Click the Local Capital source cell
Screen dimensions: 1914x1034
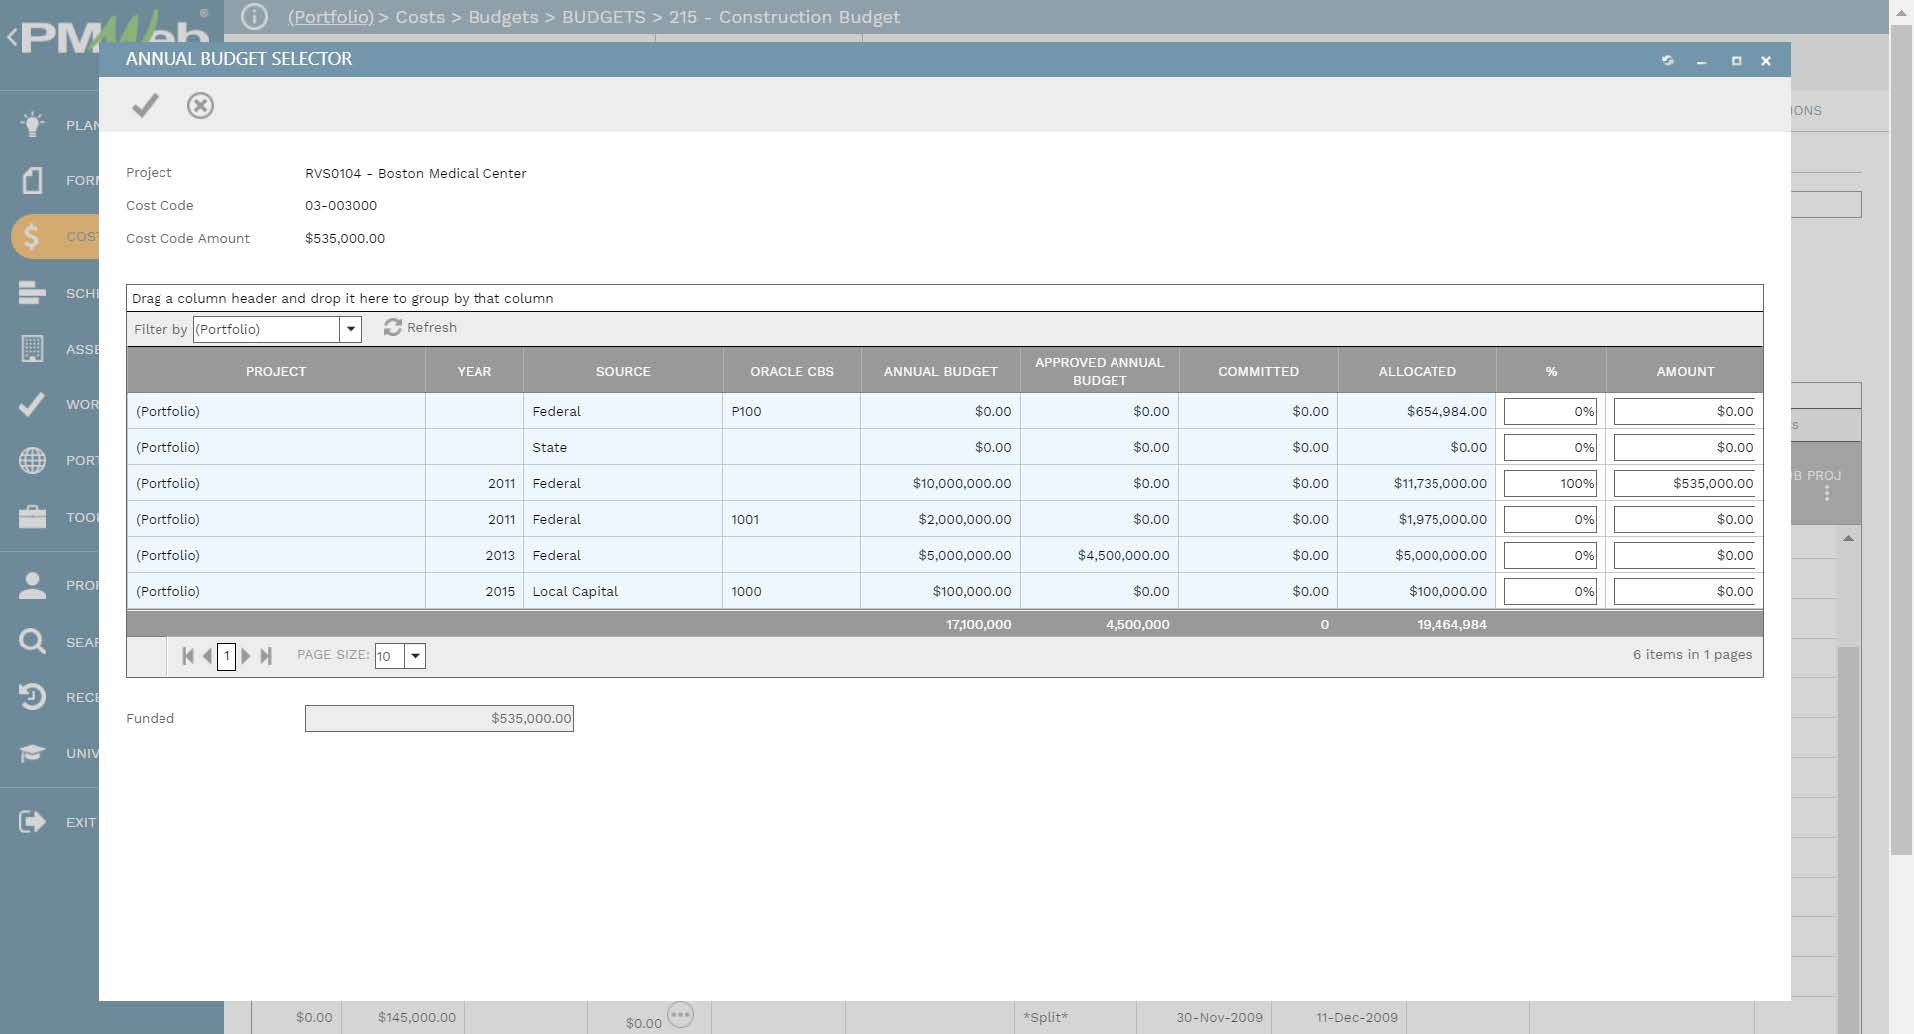(x=623, y=591)
